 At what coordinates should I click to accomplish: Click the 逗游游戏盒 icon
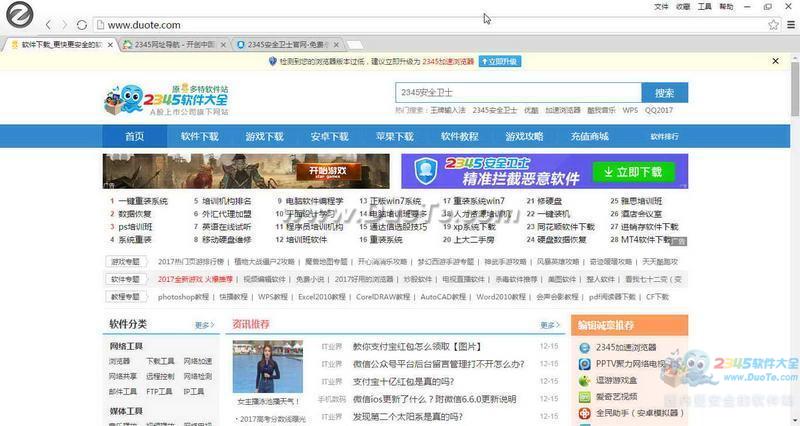coord(584,381)
